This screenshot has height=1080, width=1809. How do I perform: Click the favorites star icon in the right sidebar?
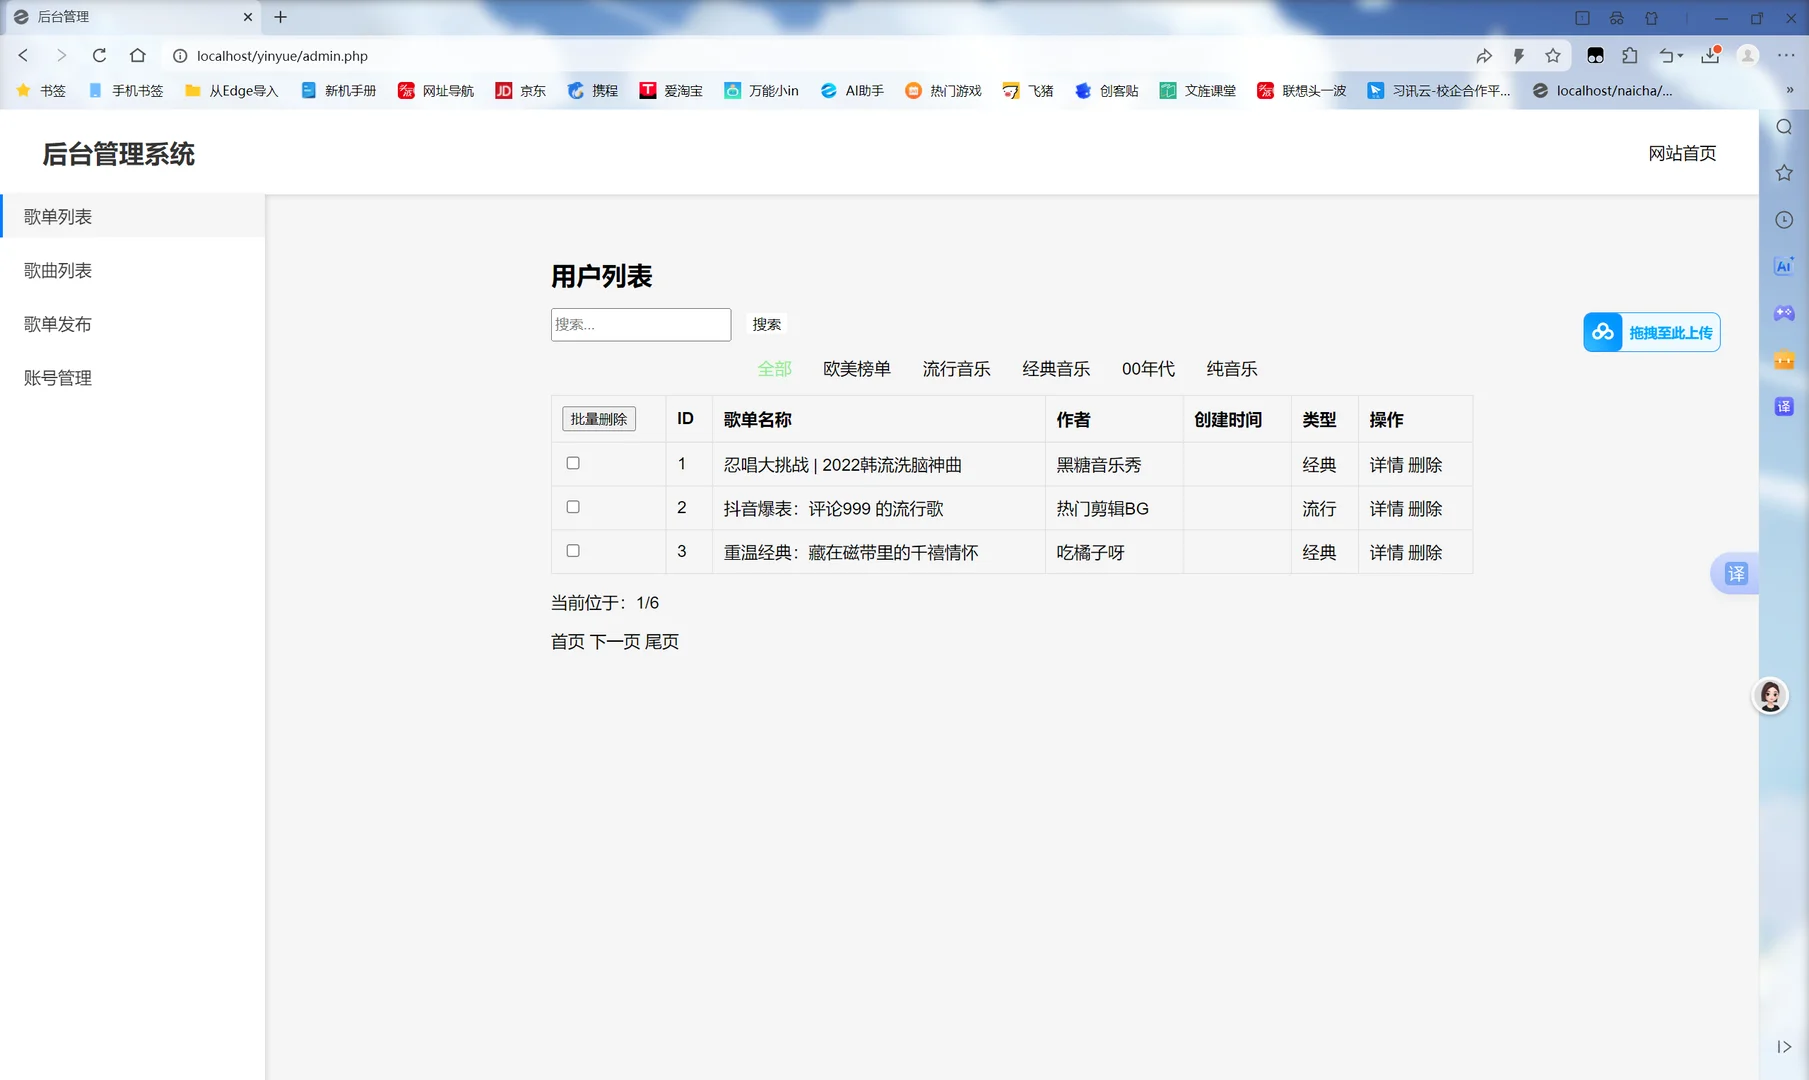coord(1783,172)
